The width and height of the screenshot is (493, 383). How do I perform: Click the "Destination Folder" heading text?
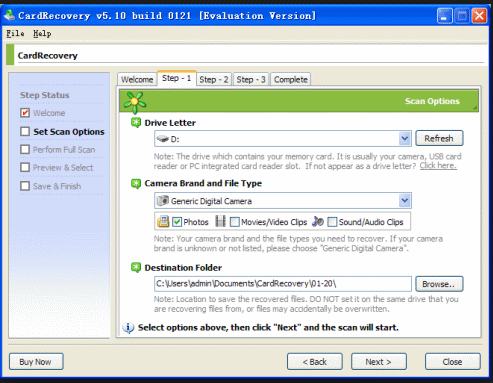click(x=183, y=268)
